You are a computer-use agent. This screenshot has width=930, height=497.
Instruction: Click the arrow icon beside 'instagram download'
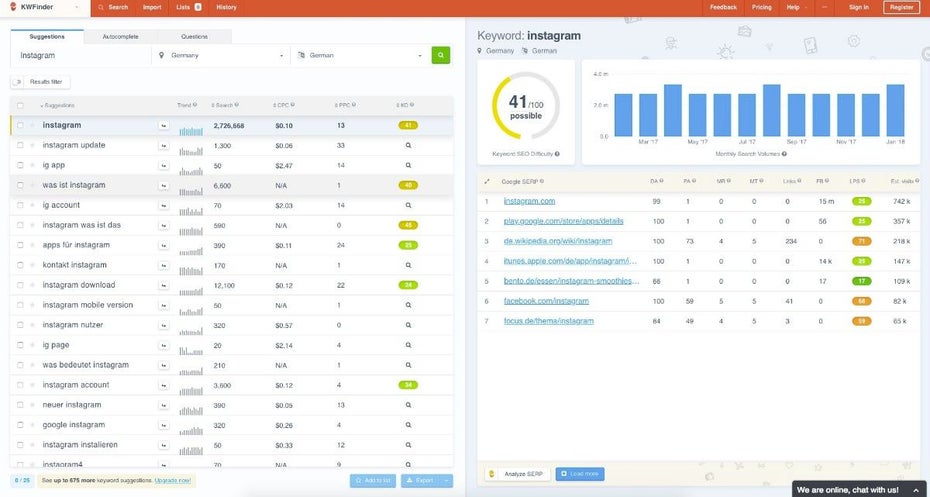pos(163,285)
